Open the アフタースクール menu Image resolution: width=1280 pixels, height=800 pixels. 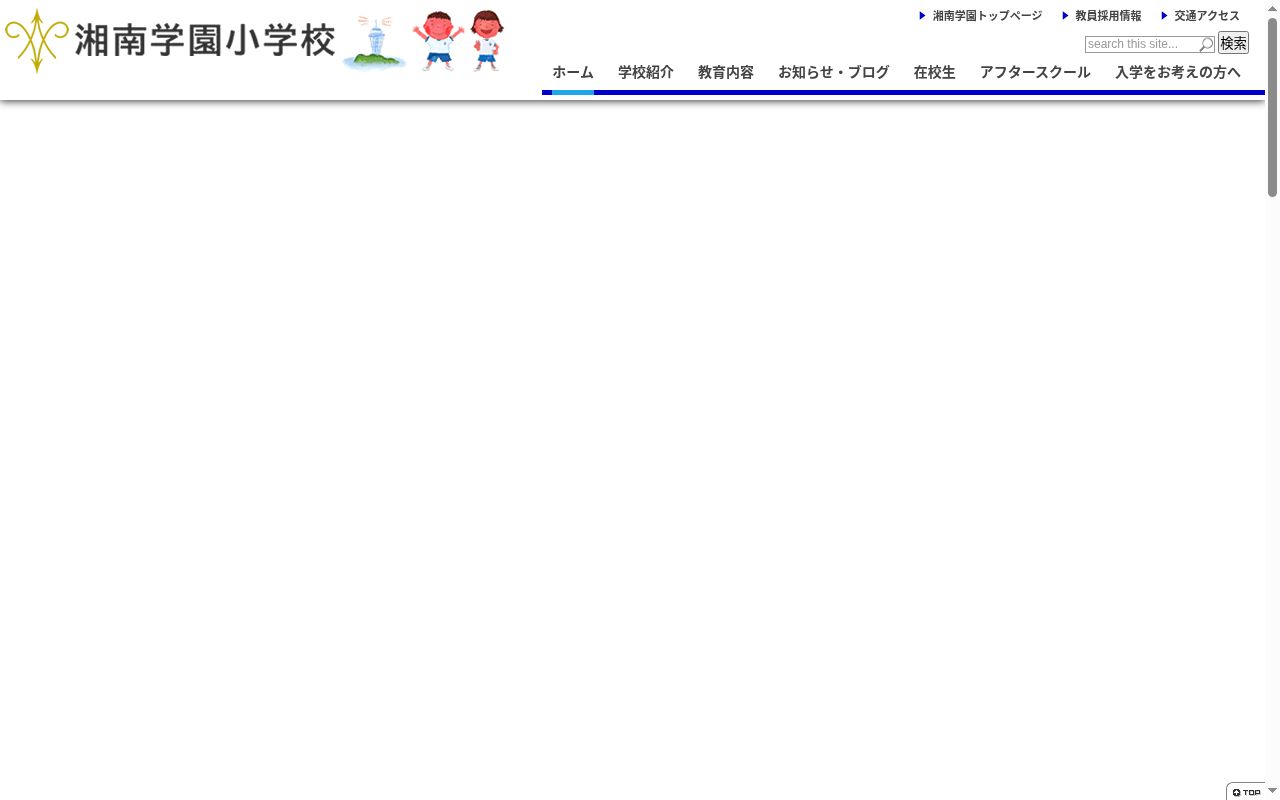click(x=1035, y=73)
